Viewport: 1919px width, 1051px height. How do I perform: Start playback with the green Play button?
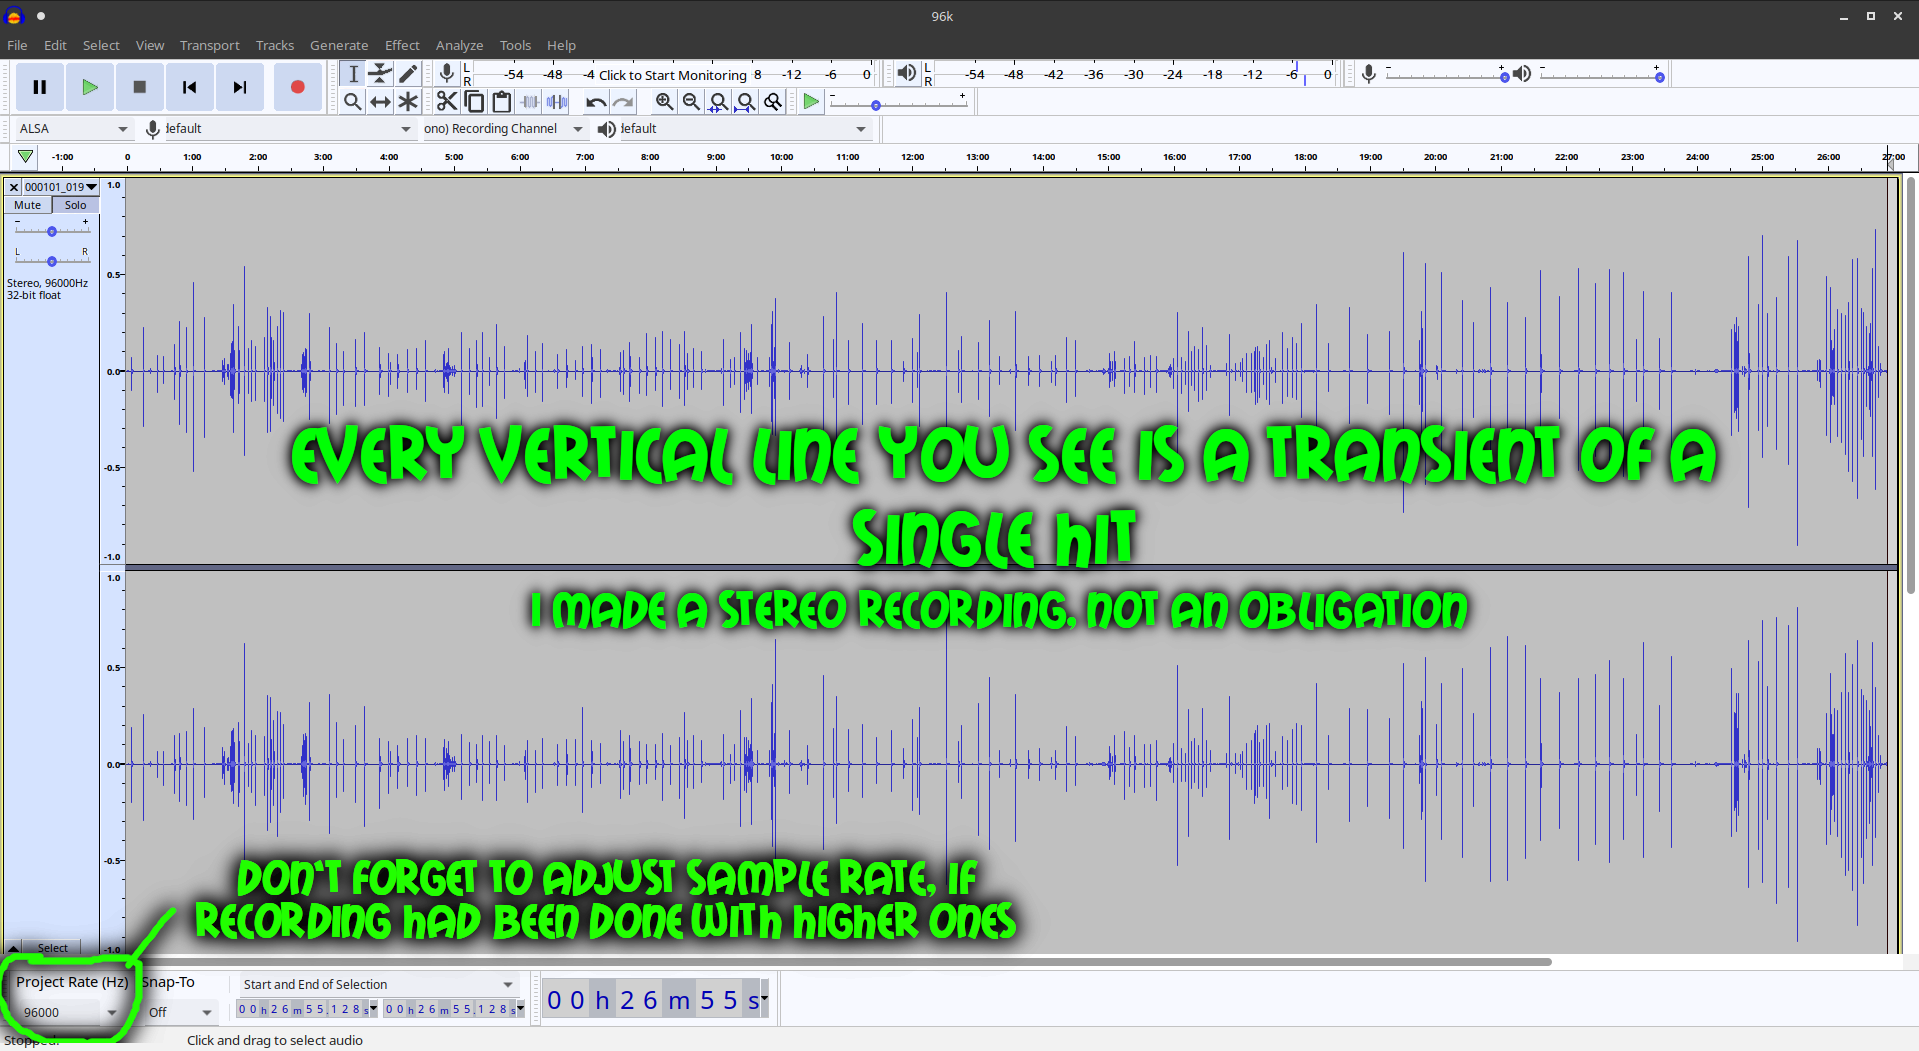click(x=90, y=87)
